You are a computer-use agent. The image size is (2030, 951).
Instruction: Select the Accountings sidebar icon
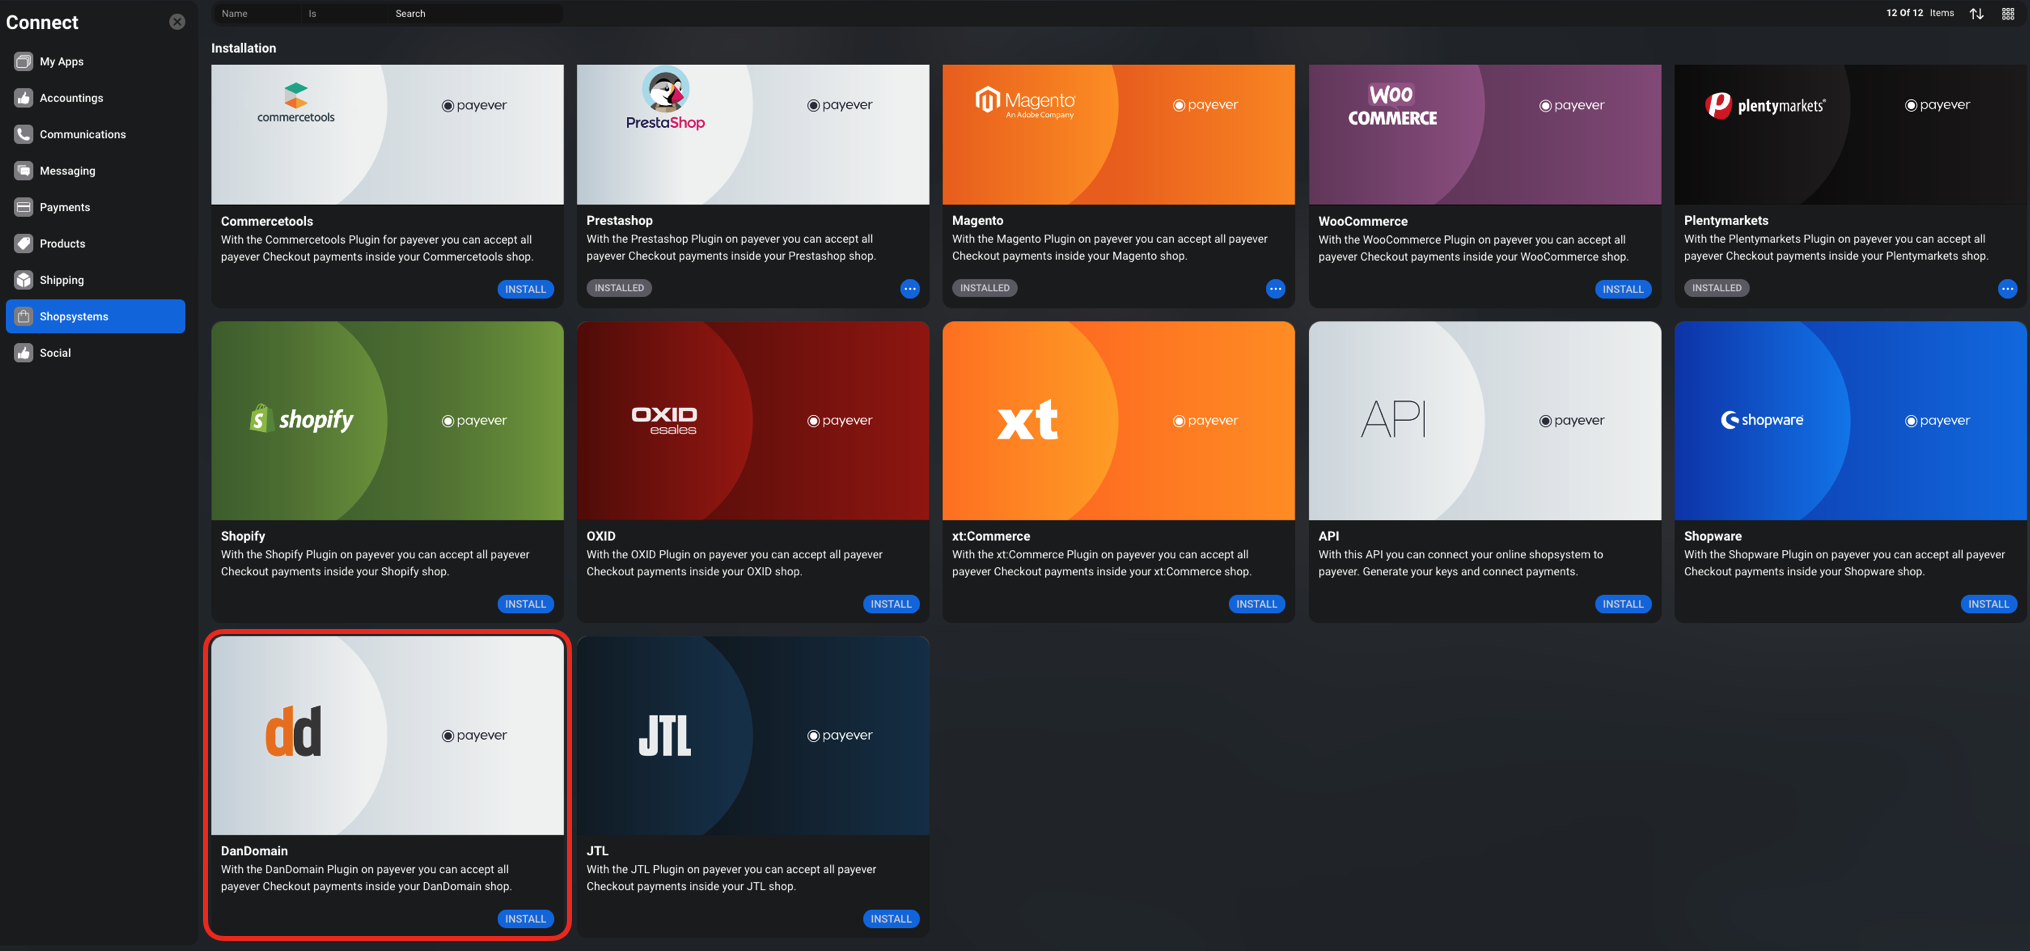(x=23, y=98)
